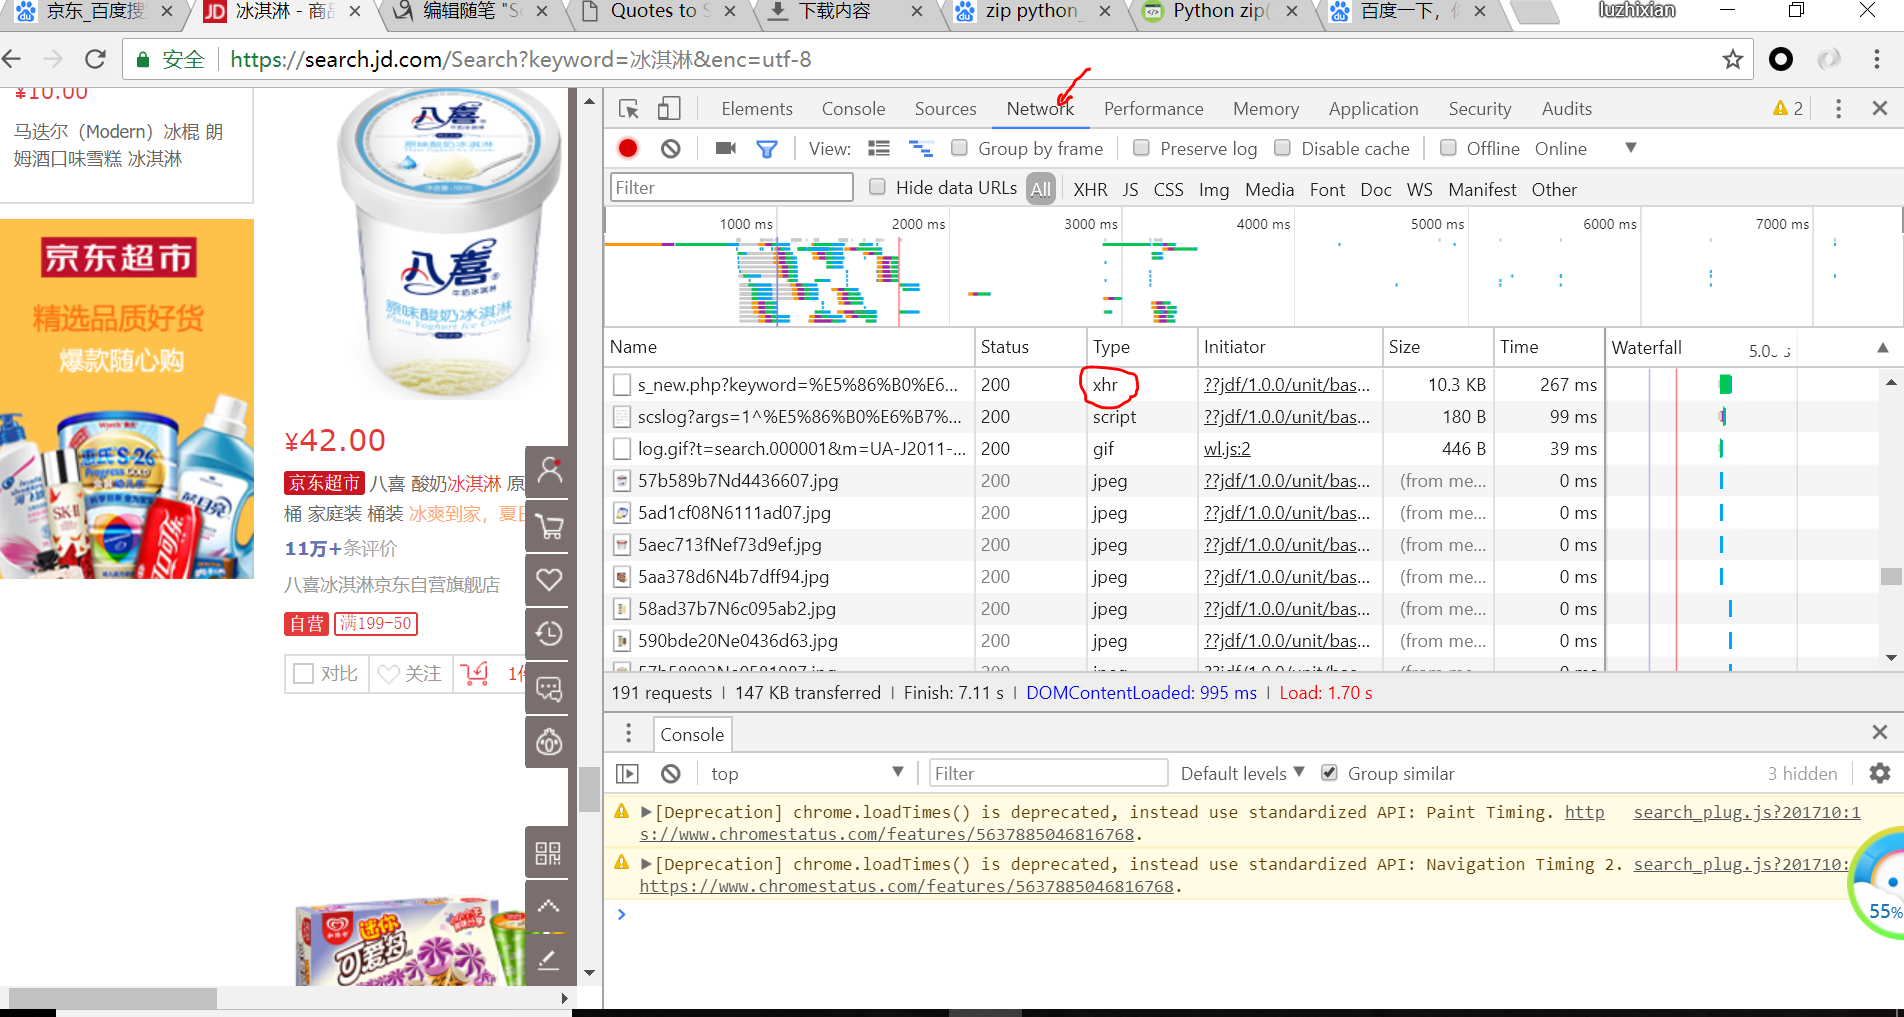Screen dimensions: 1904x1017
Task: Click JD sidebar back-to-top arrow
Action: (x=549, y=906)
